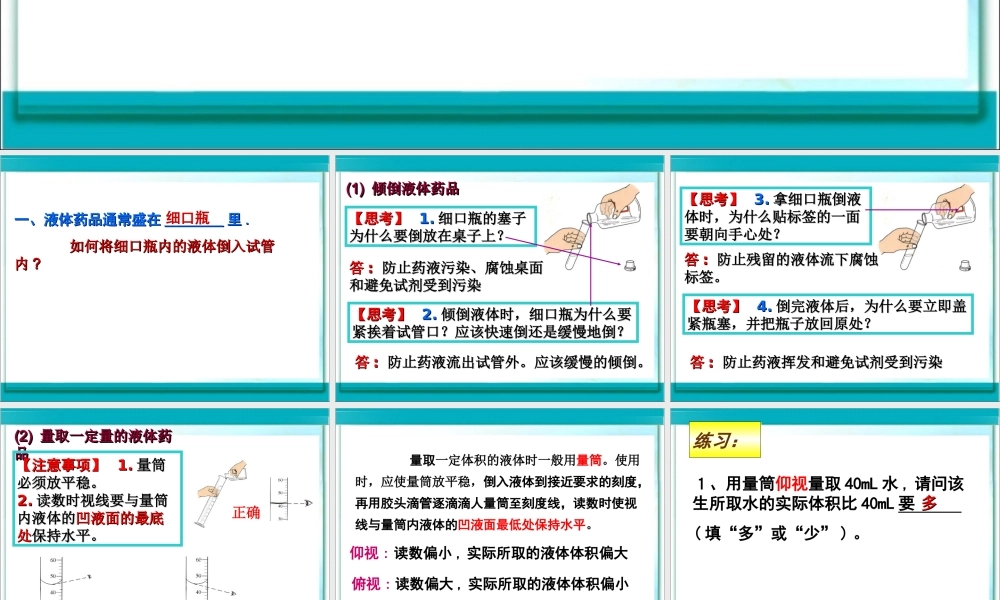Click the answer 防止药液挥发和避免试剂受到污染
Image resolution: width=1000 pixels, height=600 pixels.
pos(816,362)
